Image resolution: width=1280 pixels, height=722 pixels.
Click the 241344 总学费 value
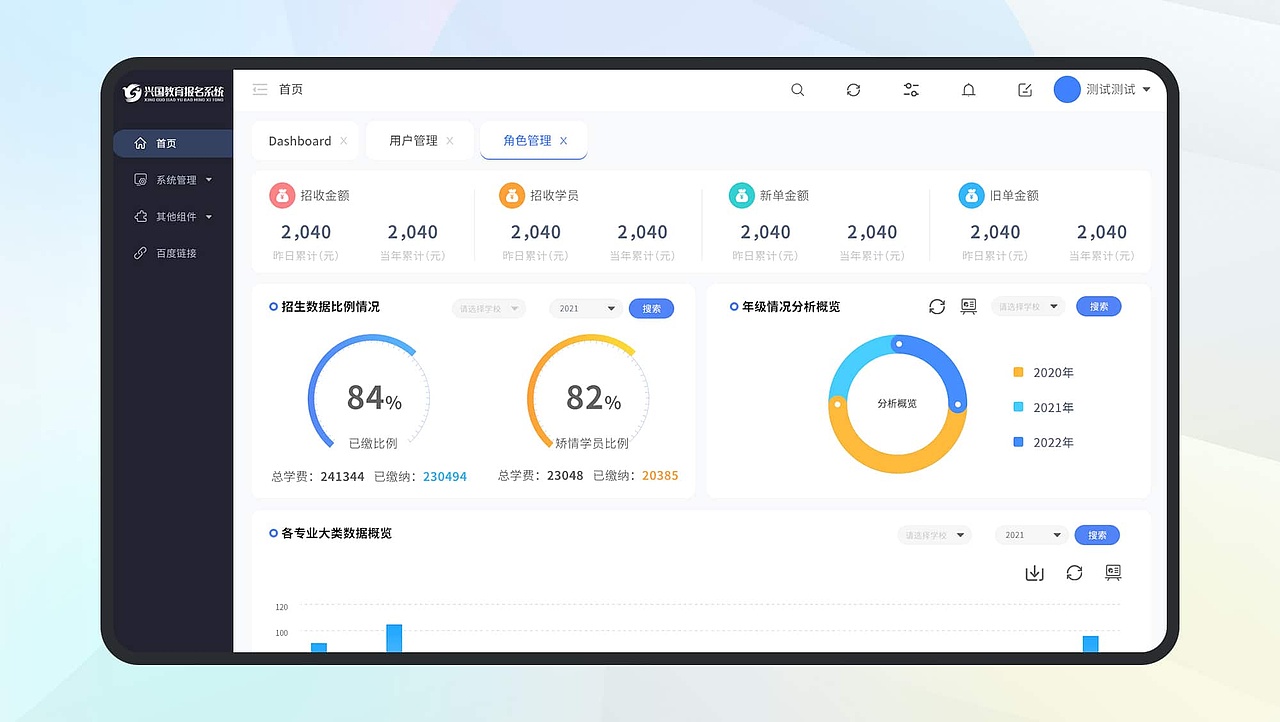point(342,477)
